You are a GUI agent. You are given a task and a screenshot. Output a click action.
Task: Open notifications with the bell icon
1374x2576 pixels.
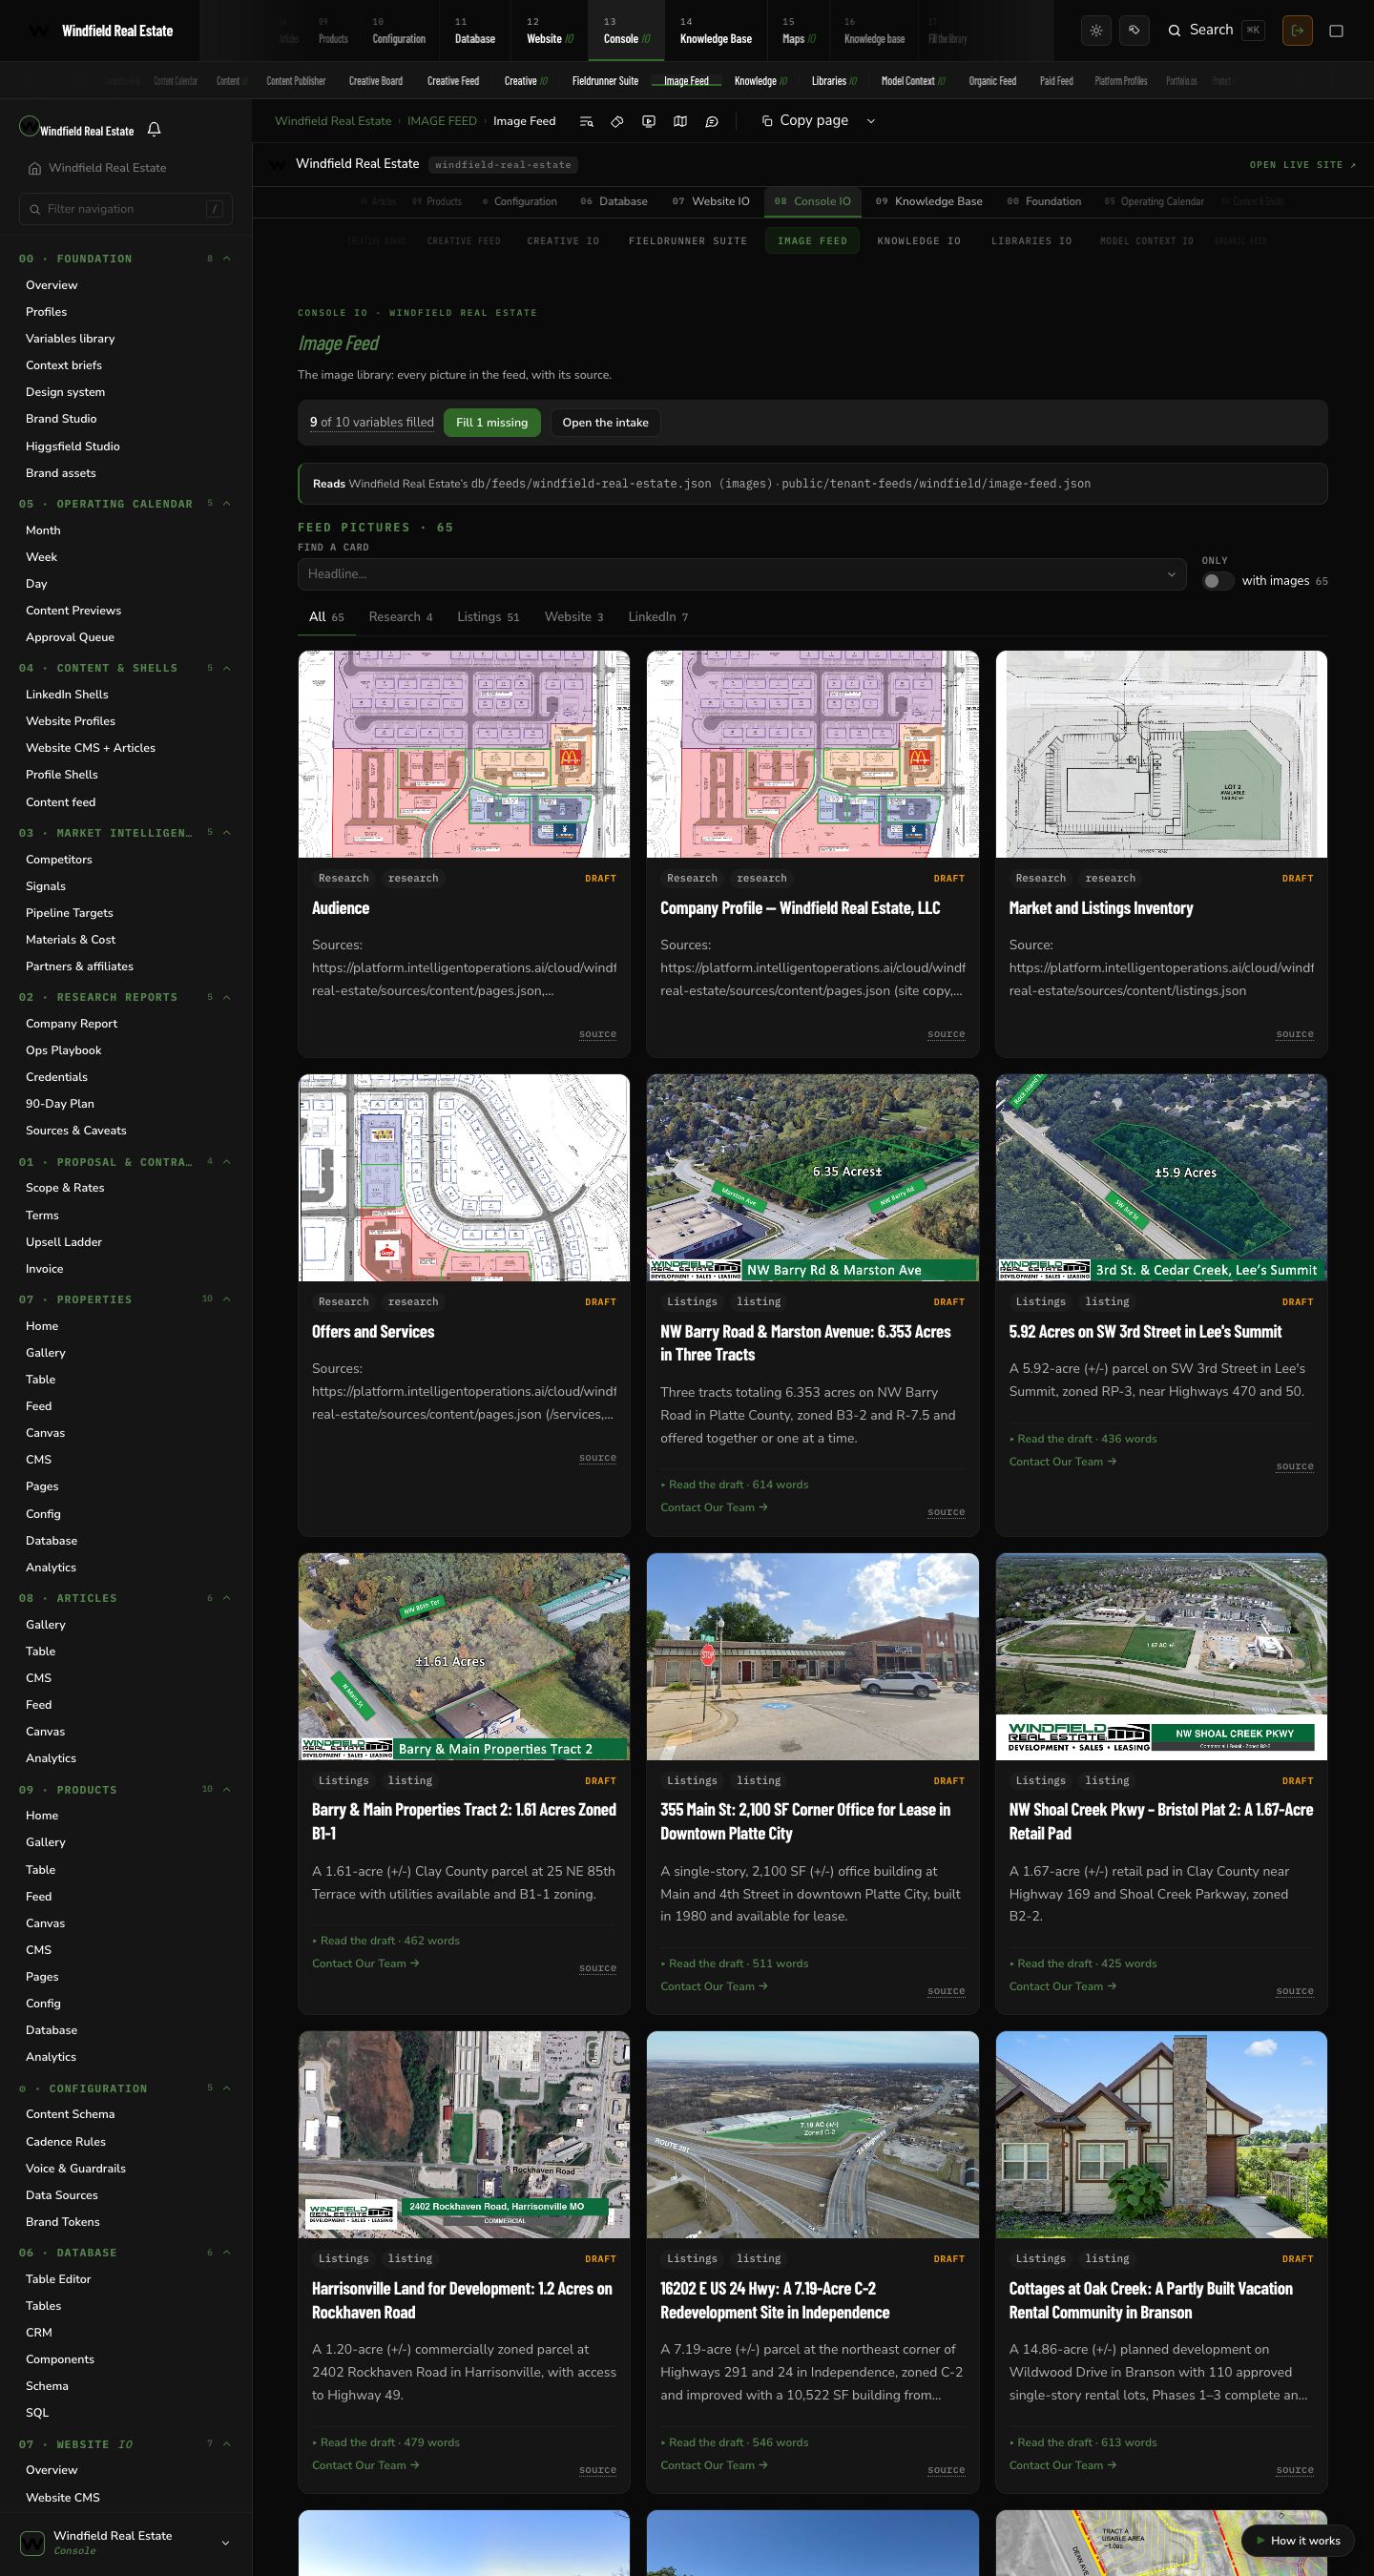tap(154, 129)
